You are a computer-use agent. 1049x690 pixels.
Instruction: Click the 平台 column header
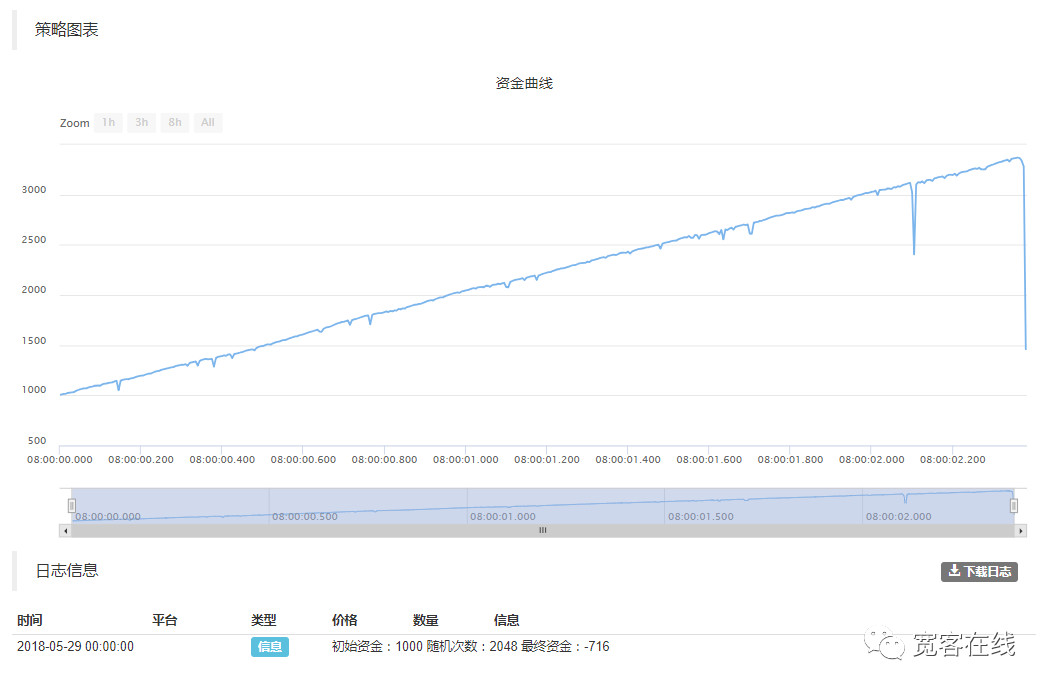pos(165,620)
